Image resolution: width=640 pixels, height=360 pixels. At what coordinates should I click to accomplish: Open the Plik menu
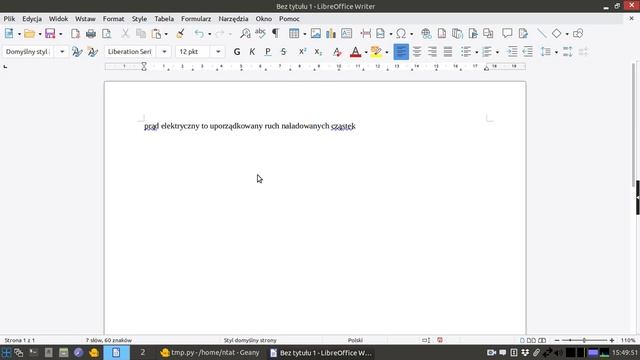9,19
